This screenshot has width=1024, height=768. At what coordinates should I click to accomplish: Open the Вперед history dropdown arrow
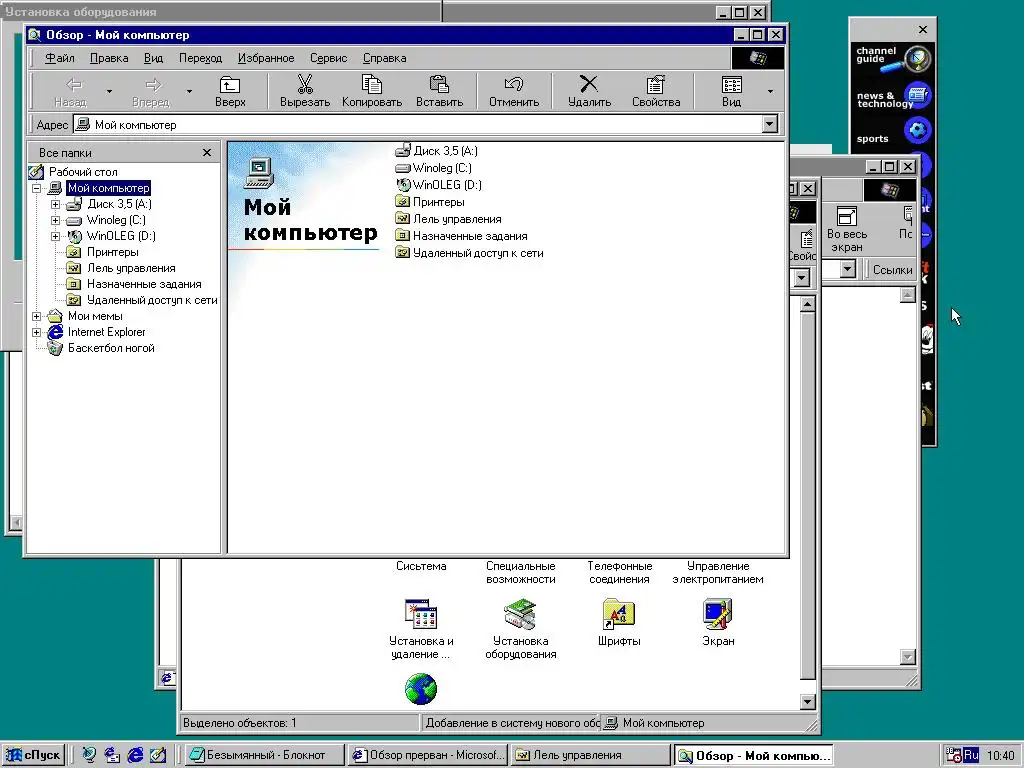point(189,91)
